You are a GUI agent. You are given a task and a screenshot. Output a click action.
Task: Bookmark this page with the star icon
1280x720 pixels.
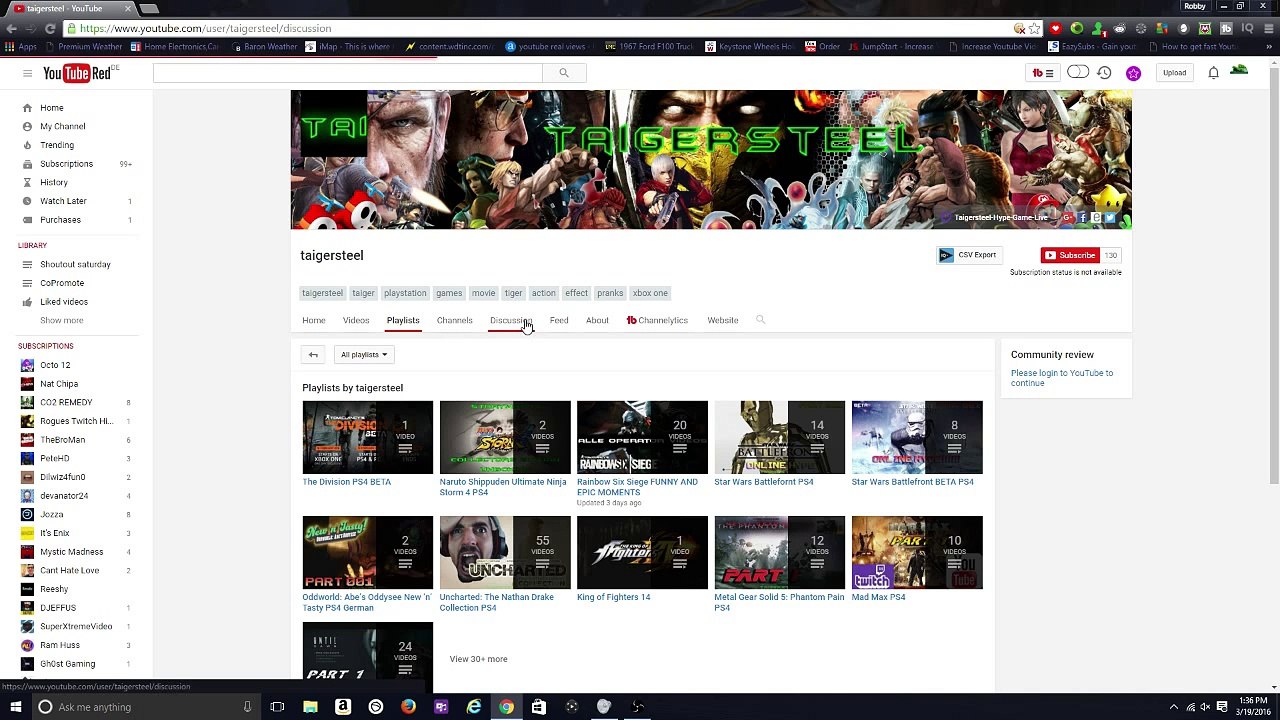(x=1034, y=28)
